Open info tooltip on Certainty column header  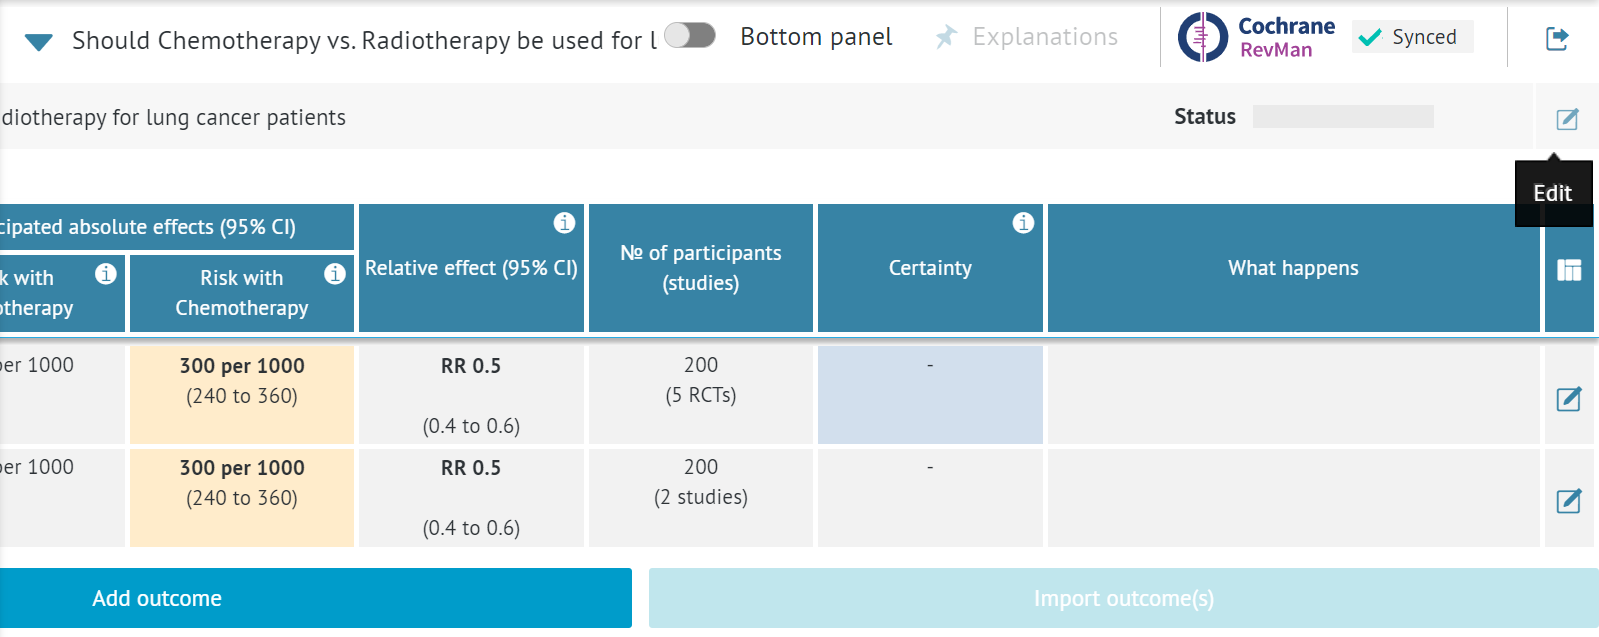click(1023, 224)
